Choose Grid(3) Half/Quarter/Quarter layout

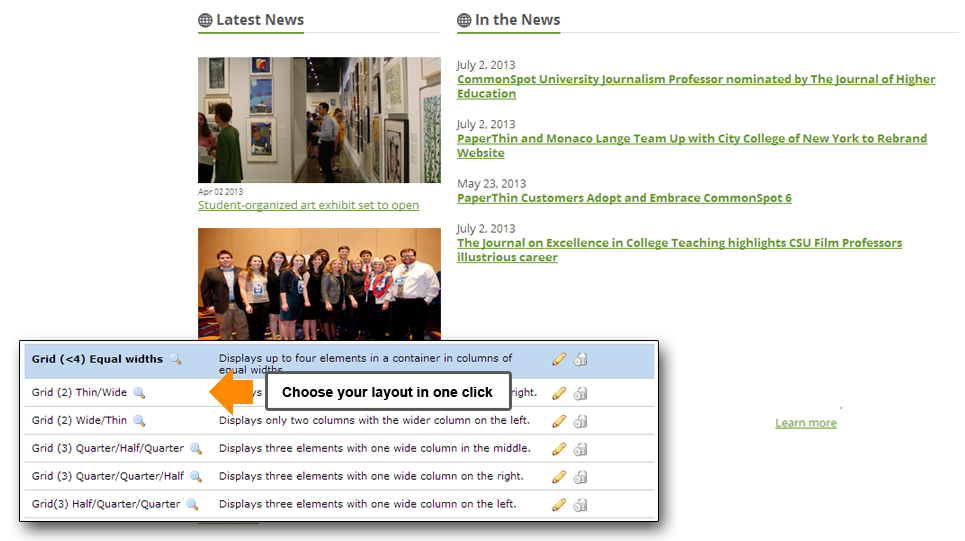pyautogui.click(x=106, y=504)
